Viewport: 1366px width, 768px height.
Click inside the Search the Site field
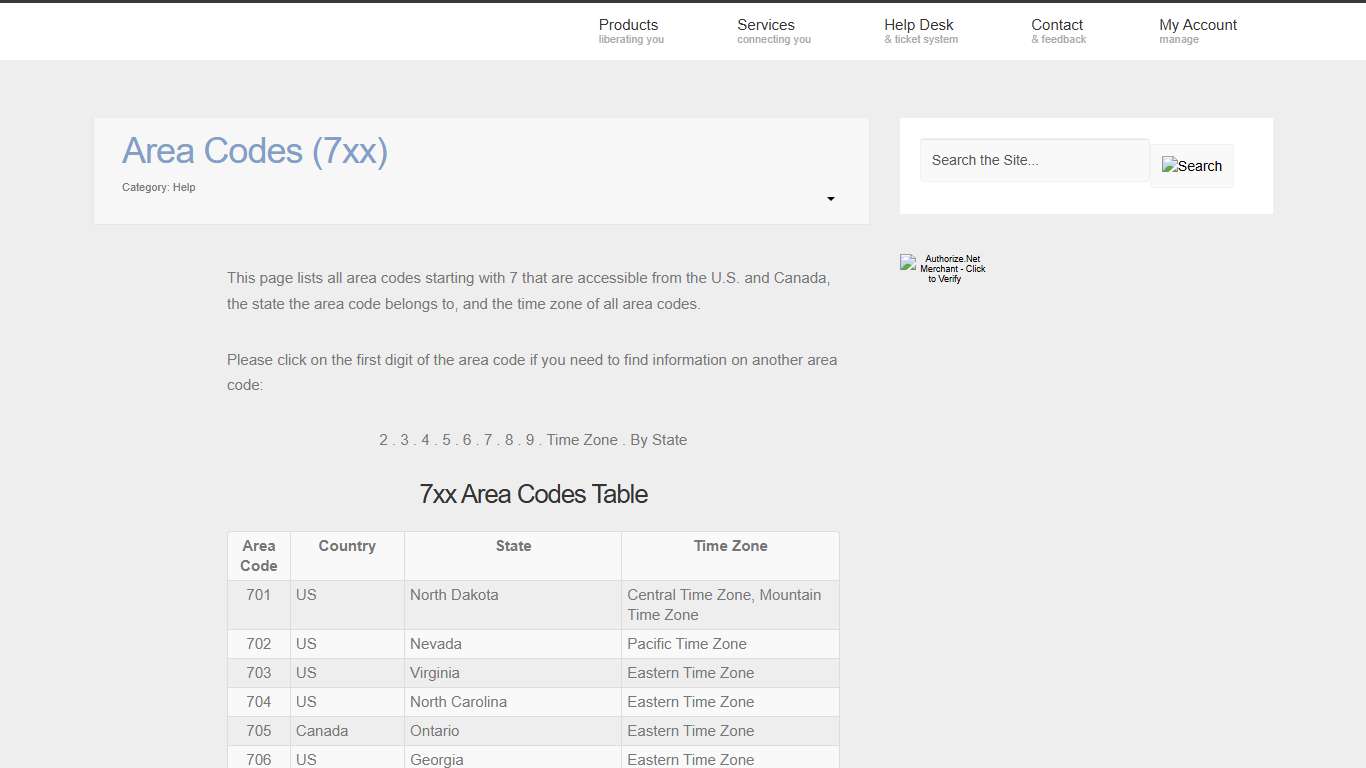[1034, 159]
